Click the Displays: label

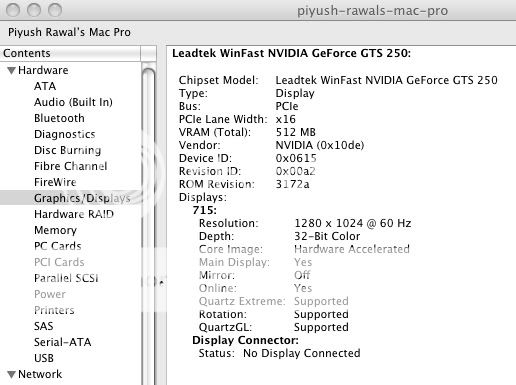click(x=203, y=197)
